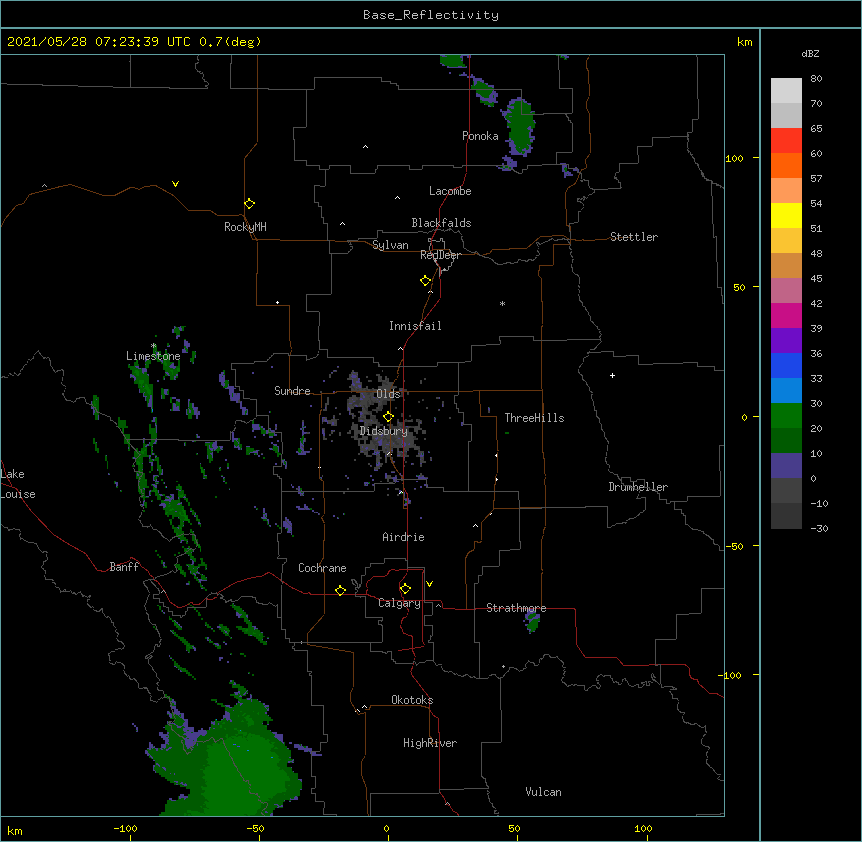Select the red 65–60 dBZ legend swatch
The image size is (862, 842).
786,140
